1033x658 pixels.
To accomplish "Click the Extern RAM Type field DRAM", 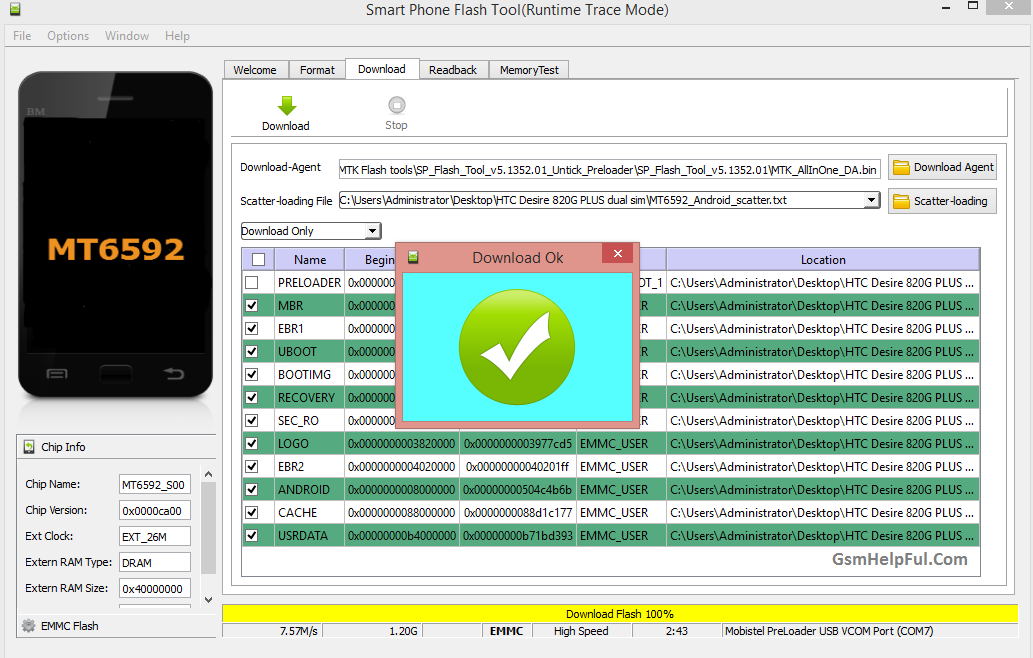I will [155, 562].
